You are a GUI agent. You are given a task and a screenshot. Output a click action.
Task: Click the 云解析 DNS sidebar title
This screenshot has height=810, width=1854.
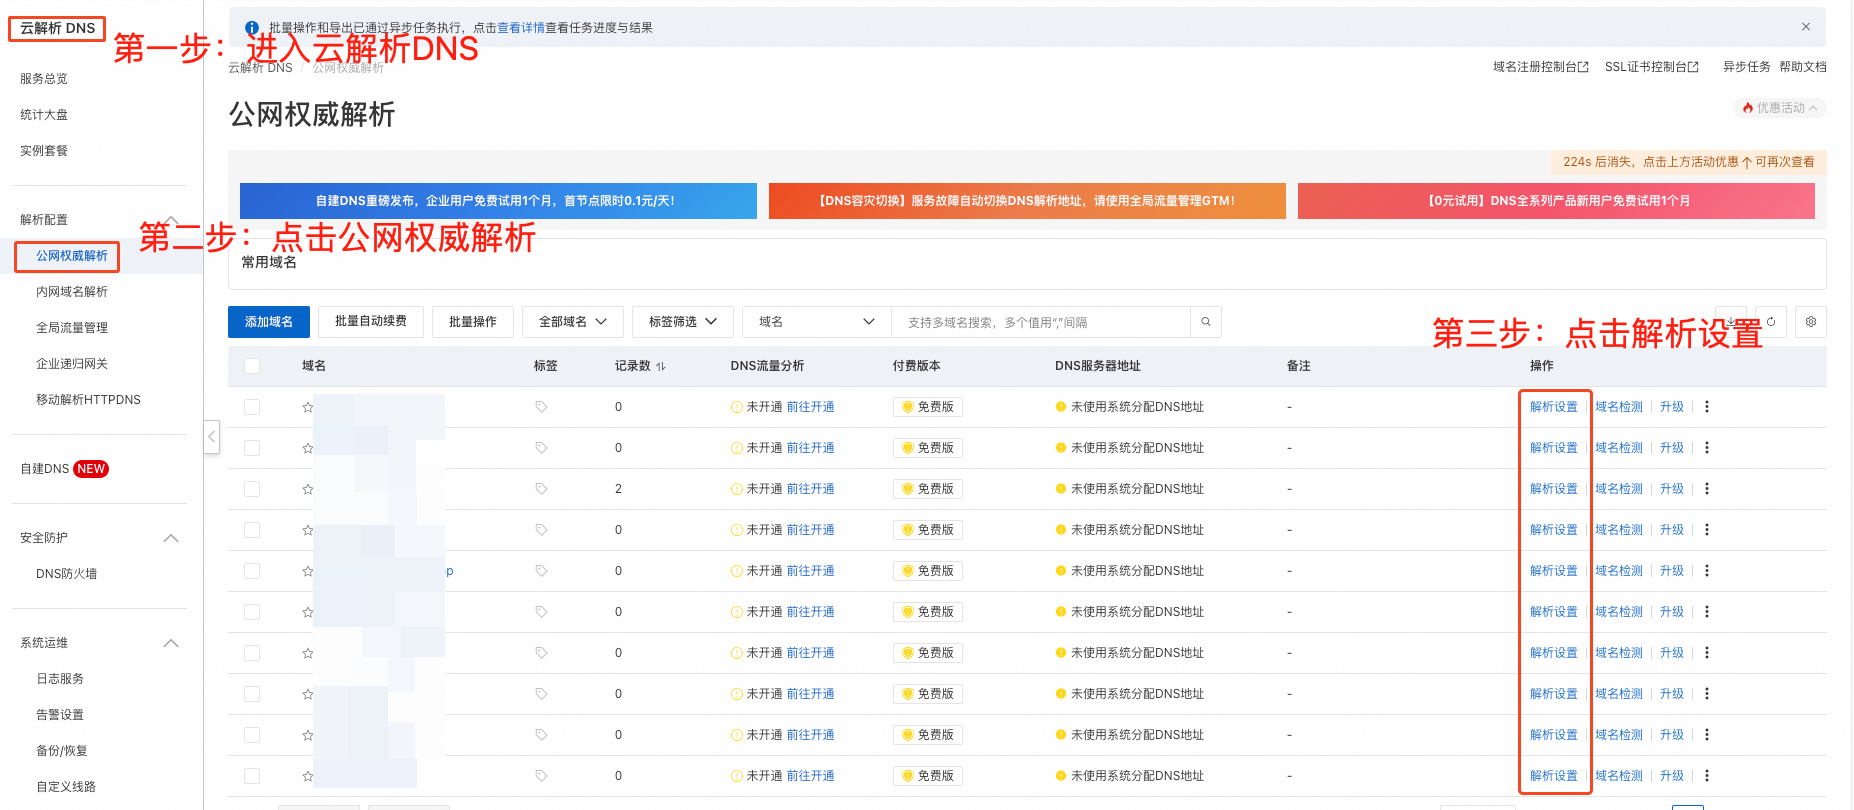tap(58, 28)
